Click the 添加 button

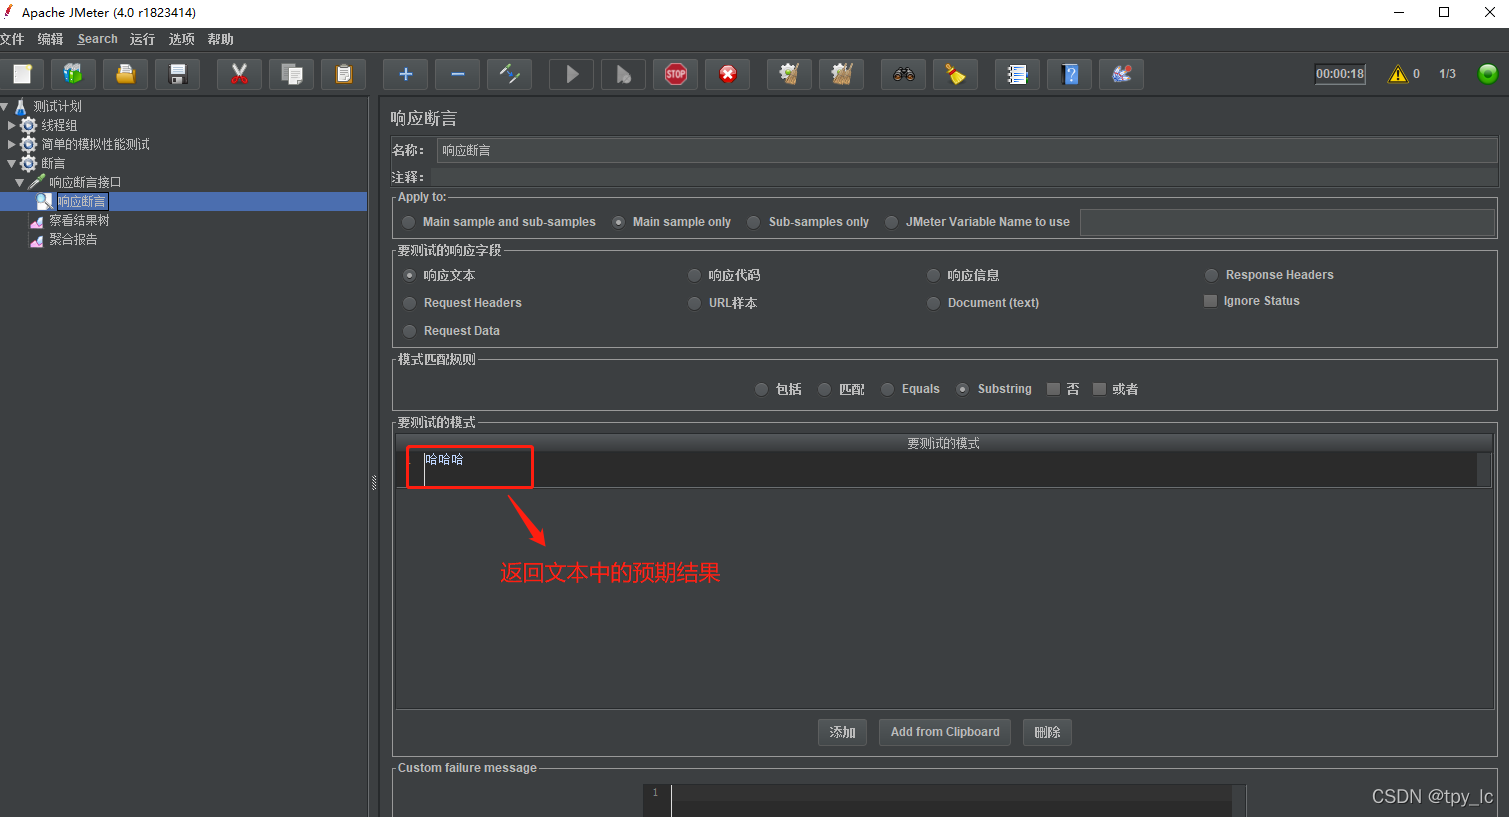[842, 732]
